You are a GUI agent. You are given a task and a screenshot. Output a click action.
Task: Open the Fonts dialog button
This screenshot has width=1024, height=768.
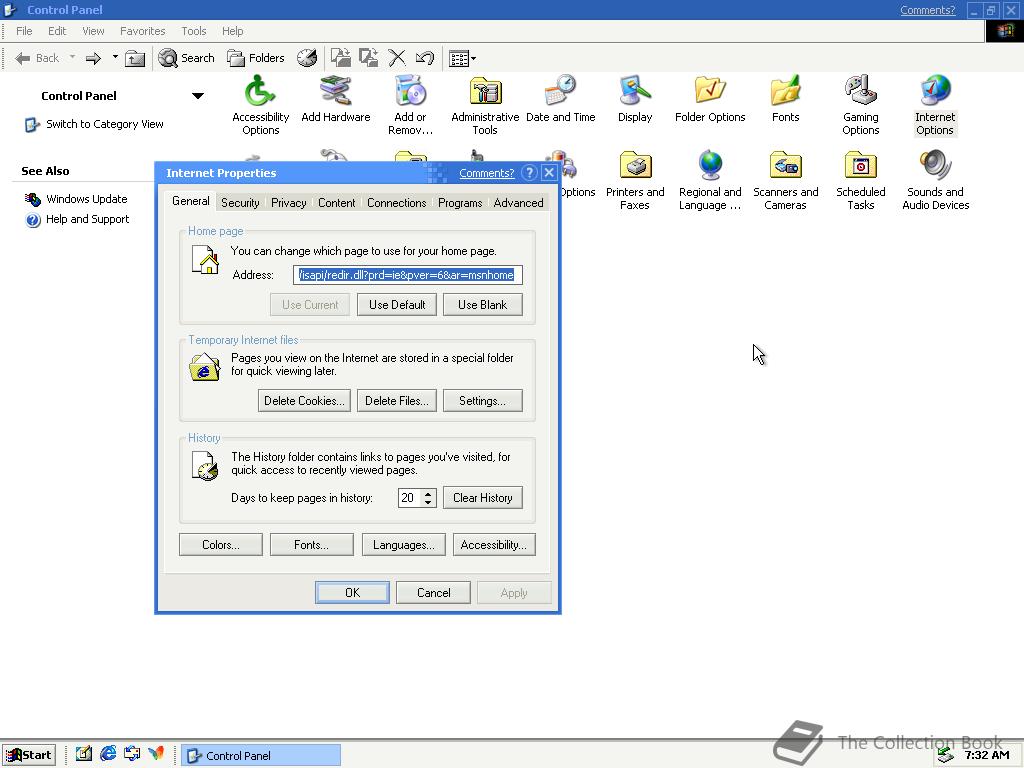click(x=312, y=545)
